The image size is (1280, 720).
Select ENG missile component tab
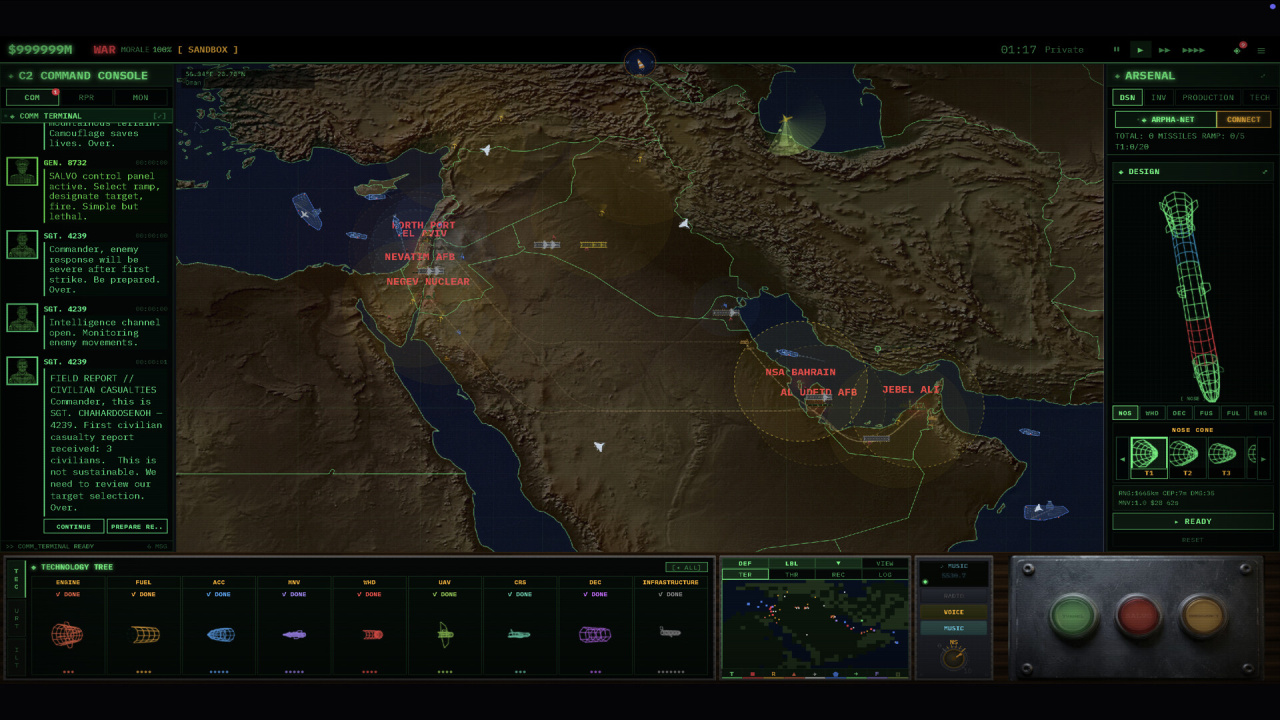(1260, 413)
